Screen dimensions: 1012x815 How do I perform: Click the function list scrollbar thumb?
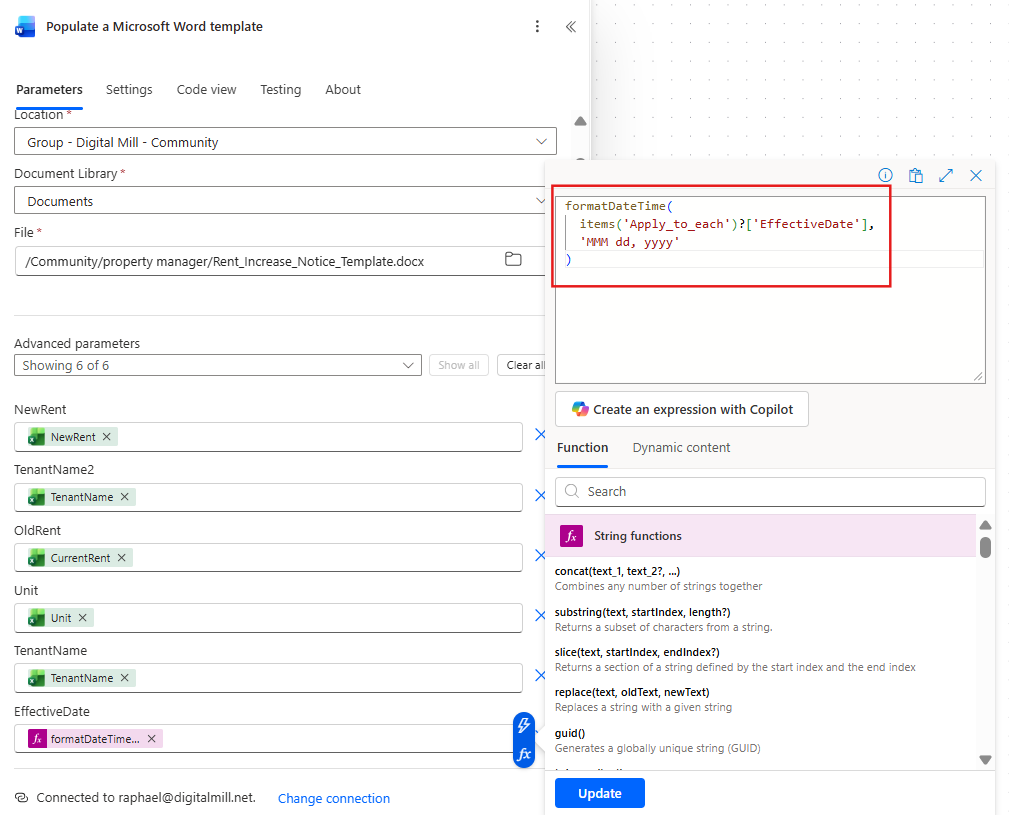tap(985, 547)
